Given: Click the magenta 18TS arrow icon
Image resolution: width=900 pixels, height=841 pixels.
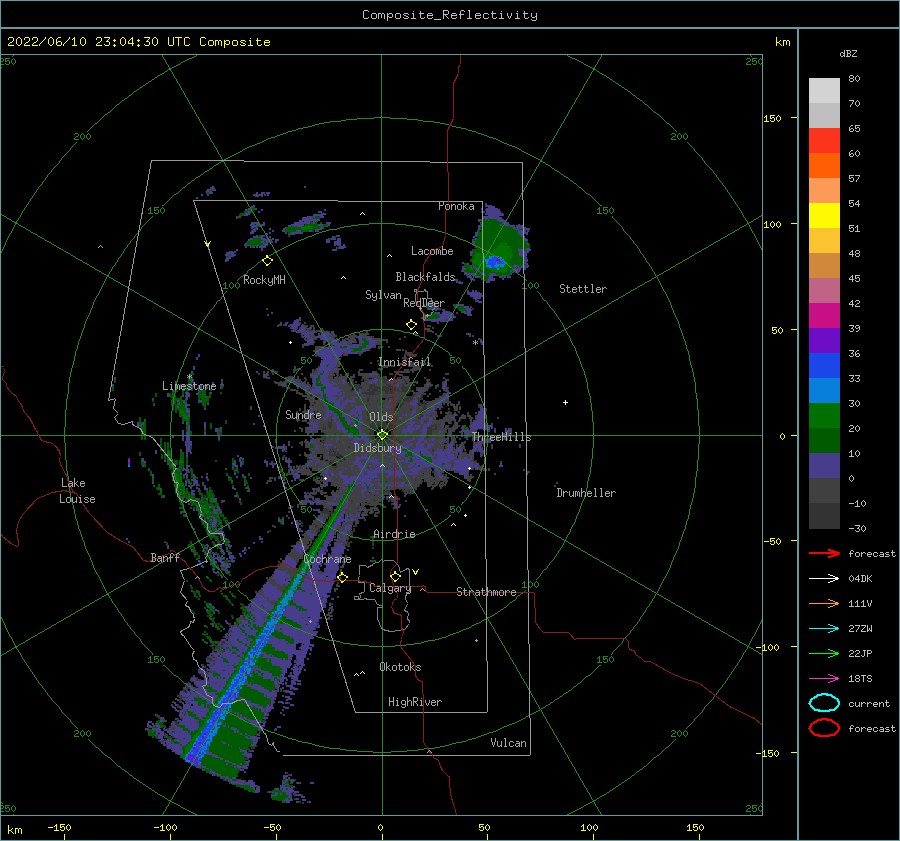Looking at the screenshot, I should [x=824, y=679].
